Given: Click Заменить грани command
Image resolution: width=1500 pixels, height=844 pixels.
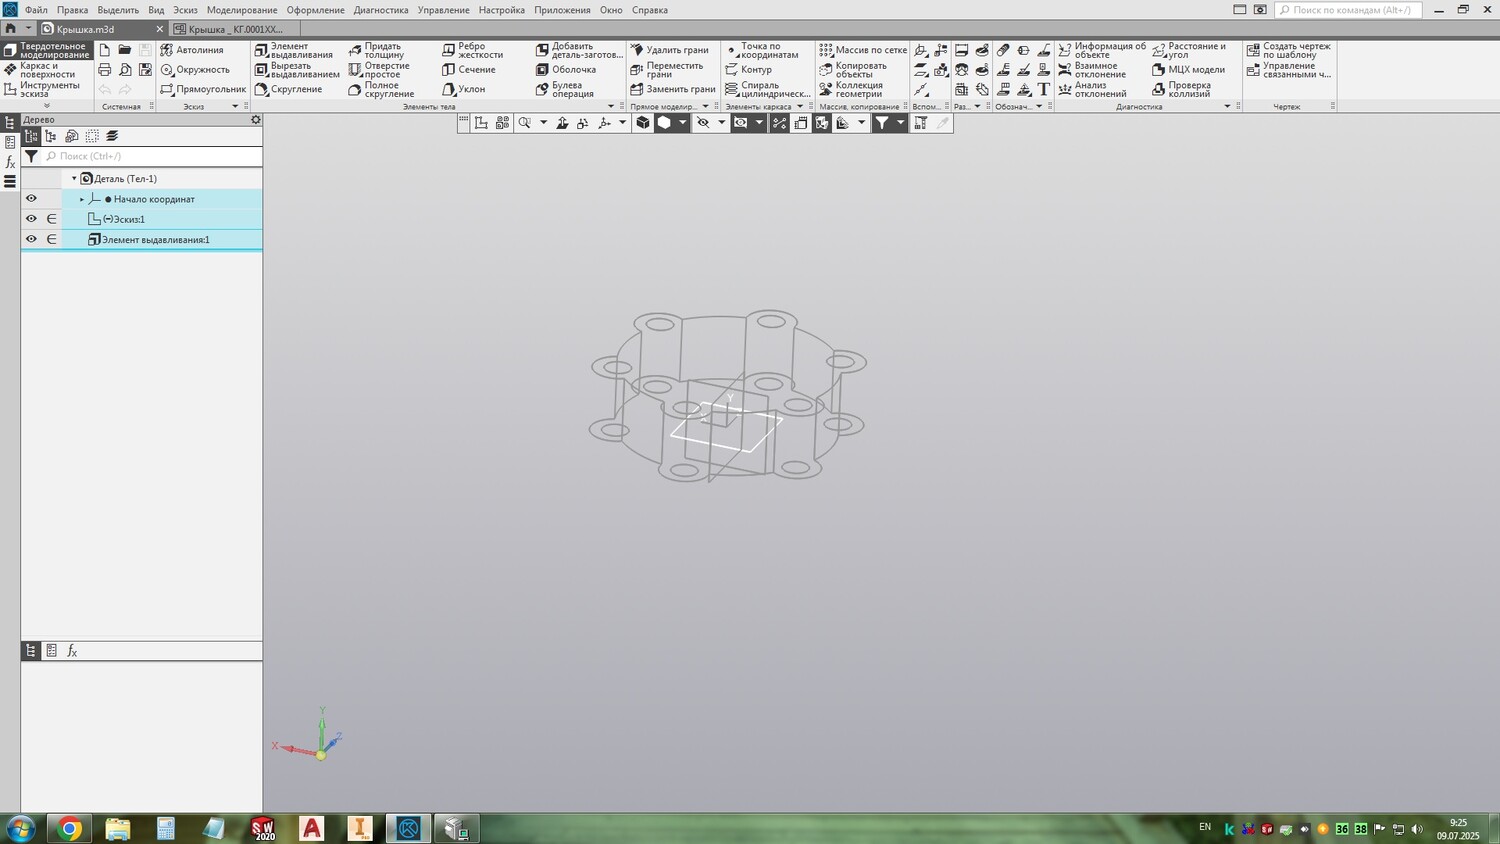Looking at the screenshot, I should coord(673,89).
